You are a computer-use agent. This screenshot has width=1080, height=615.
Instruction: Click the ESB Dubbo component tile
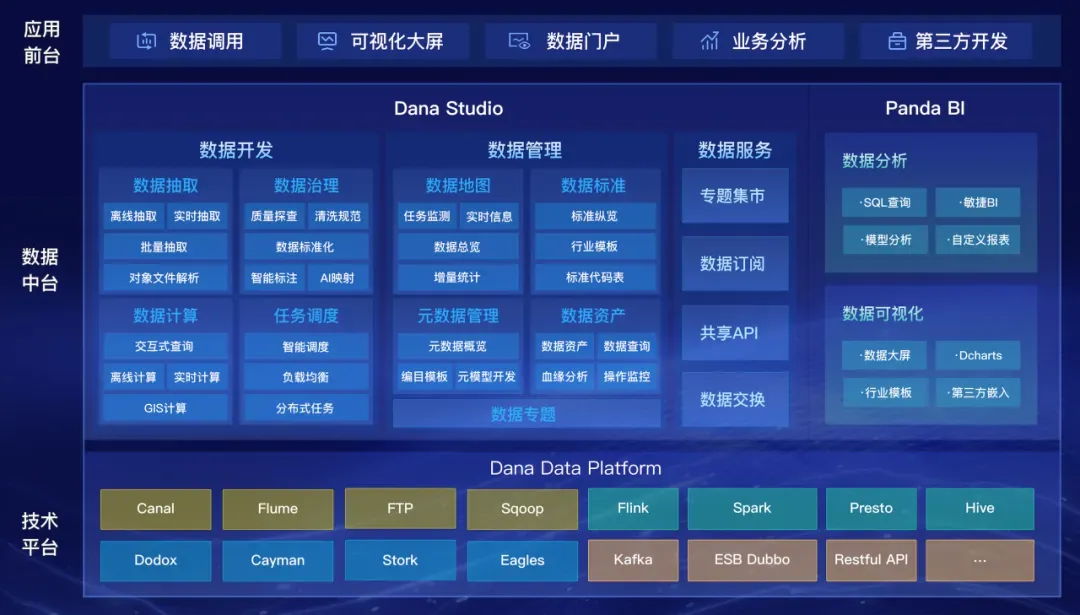[752, 560]
